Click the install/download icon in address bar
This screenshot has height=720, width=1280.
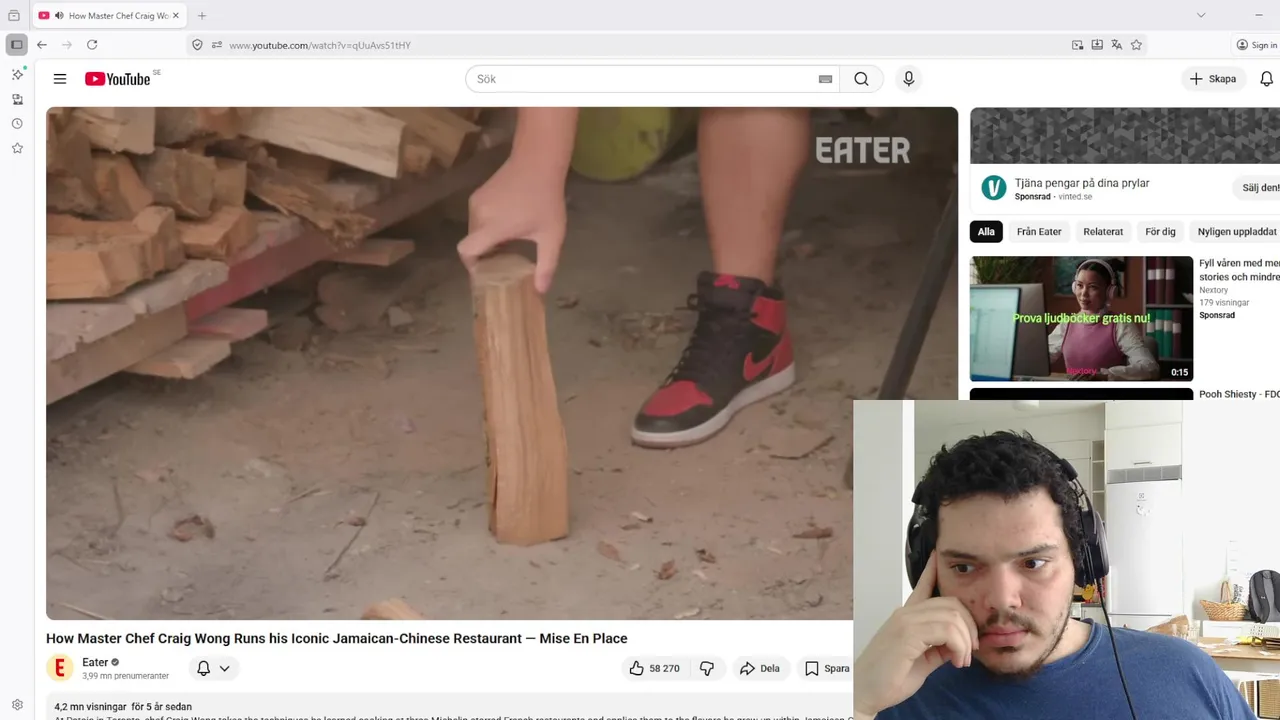1097,45
